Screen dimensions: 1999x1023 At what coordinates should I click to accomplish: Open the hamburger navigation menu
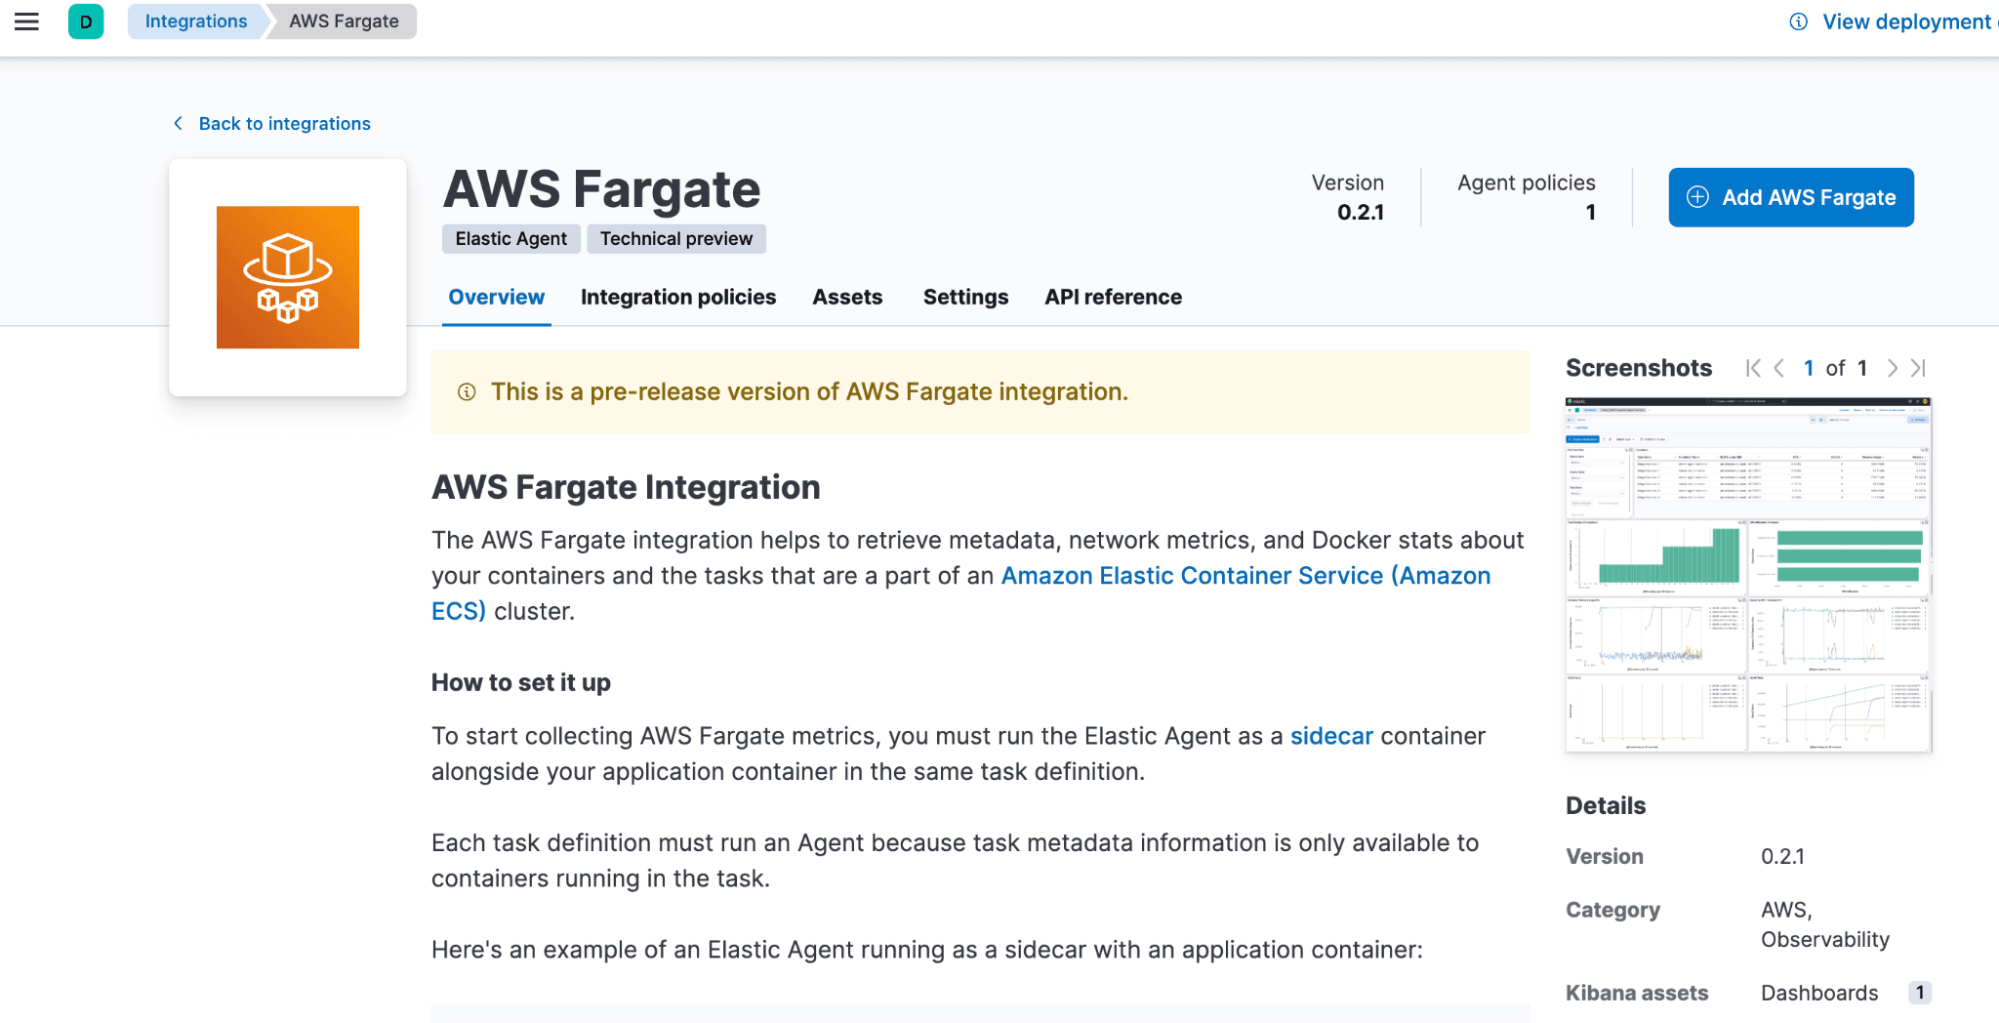(27, 21)
